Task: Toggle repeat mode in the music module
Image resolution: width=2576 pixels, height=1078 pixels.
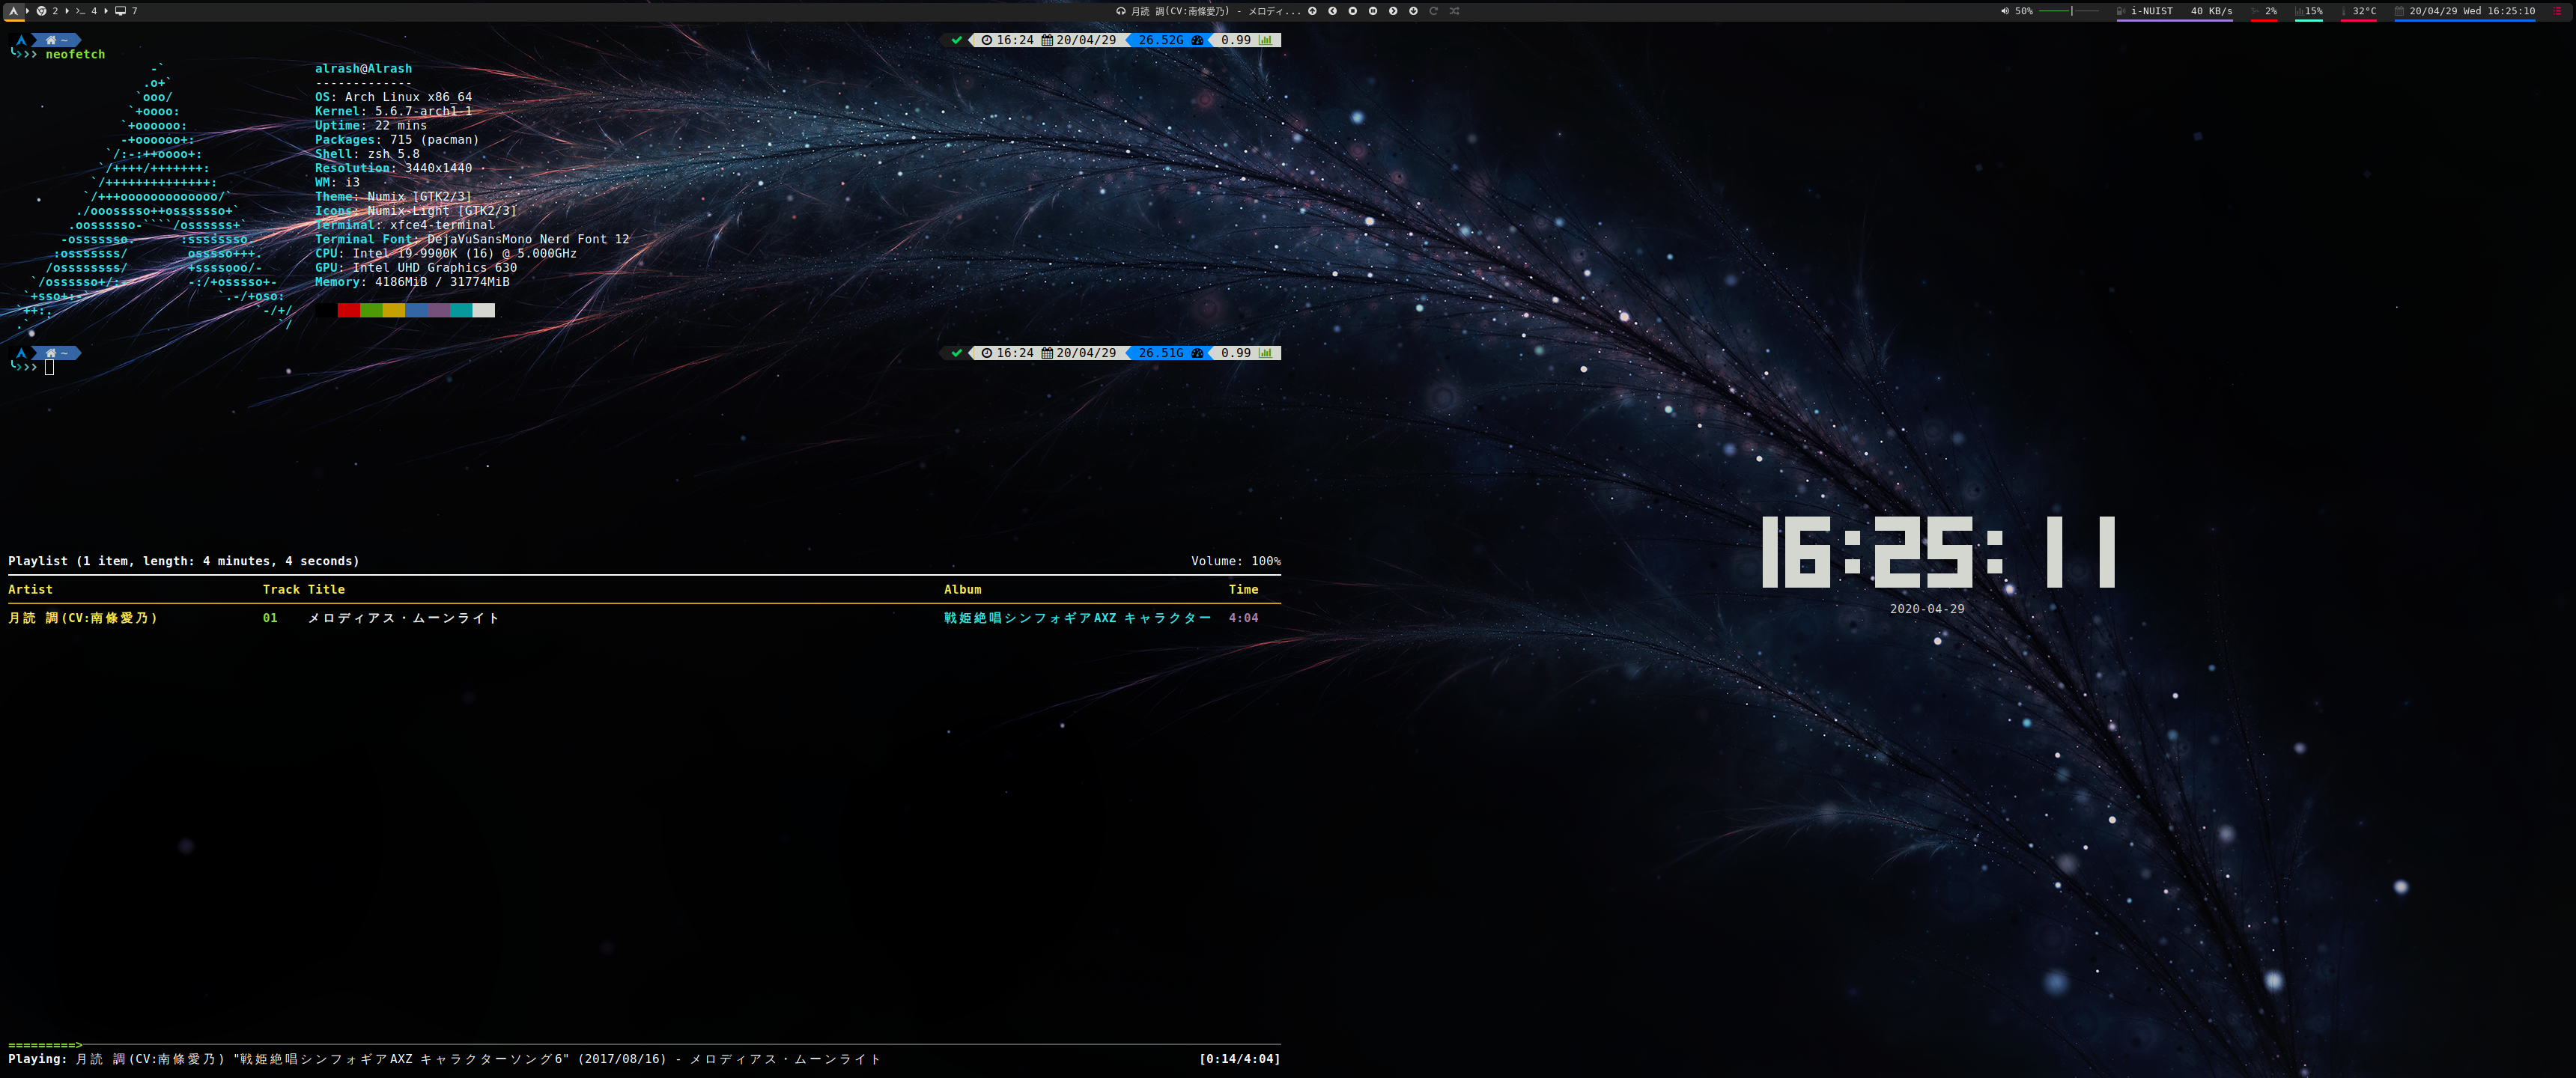Action: coord(1434,11)
